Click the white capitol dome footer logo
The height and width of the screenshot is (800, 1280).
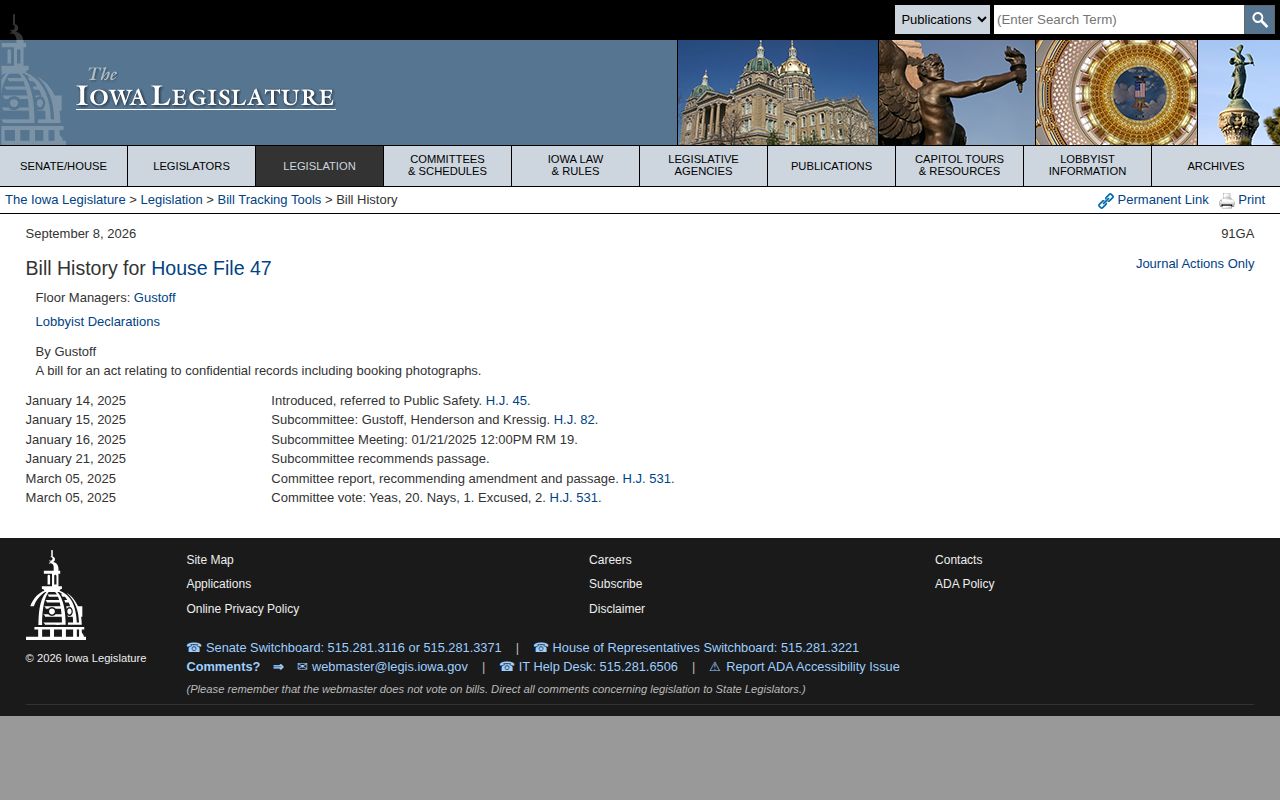[56, 595]
